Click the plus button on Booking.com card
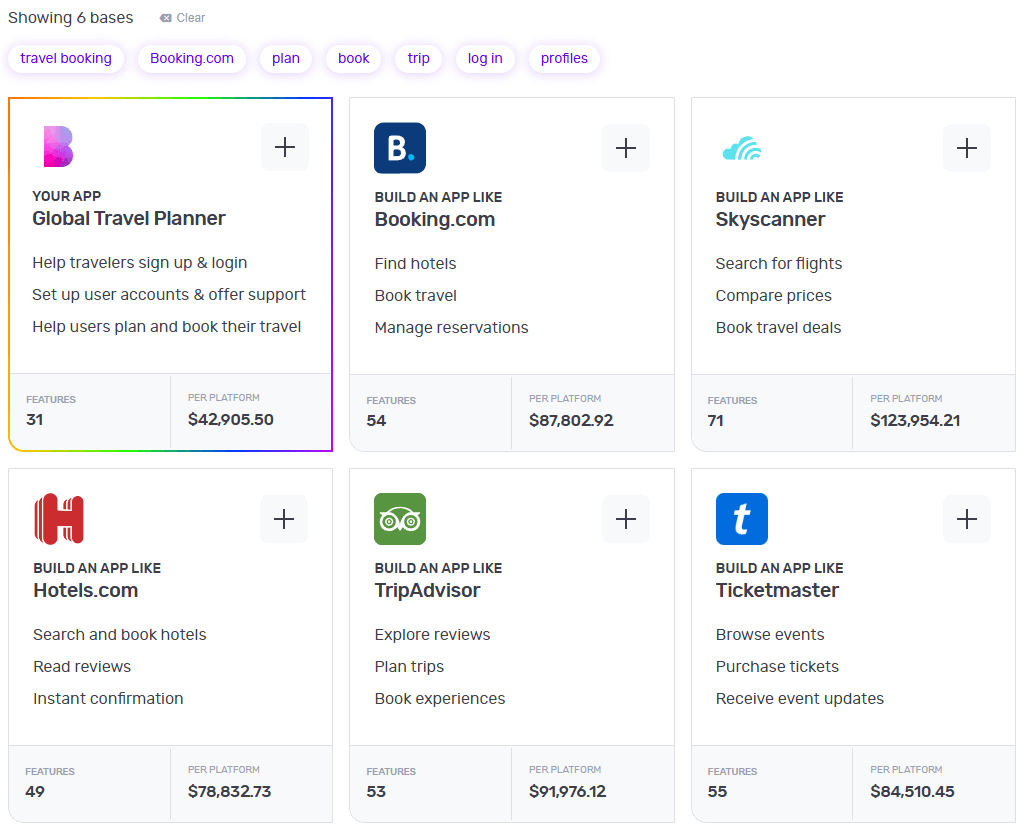1029x832 pixels. [625, 148]
